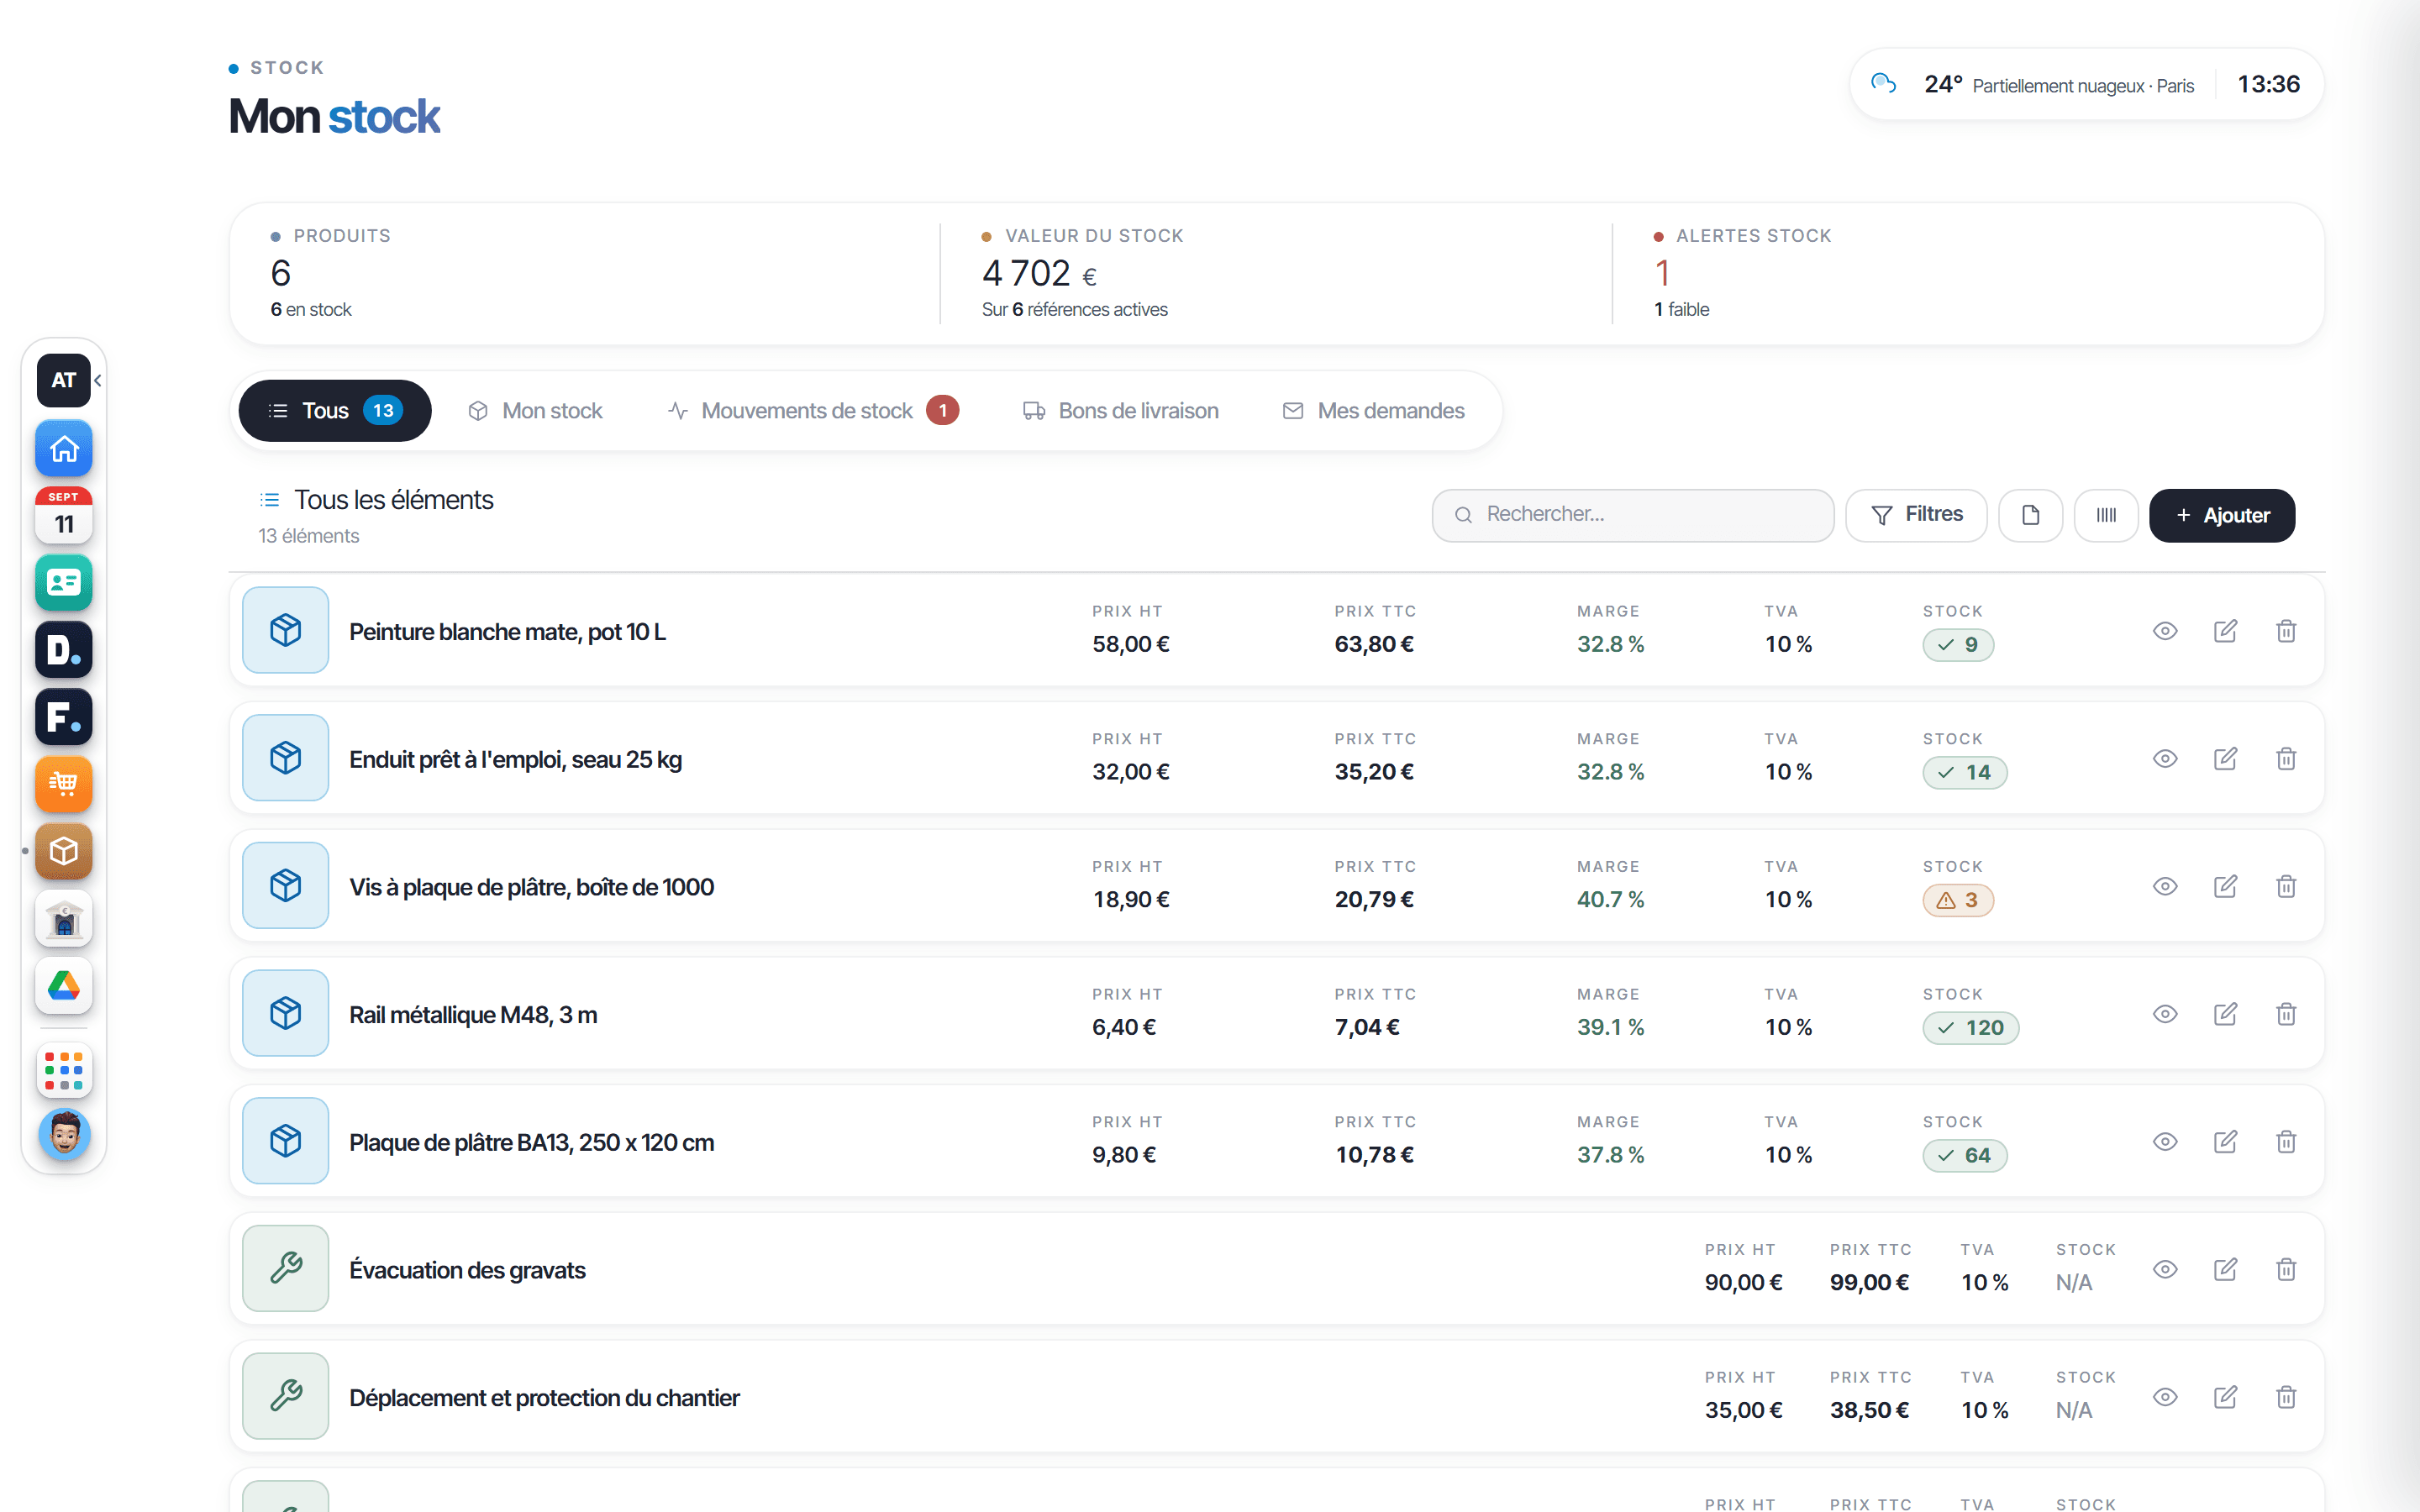Open the teal contacts card icon
The width and height of the screenshot is (2420, 1512).
coord(64,582)
